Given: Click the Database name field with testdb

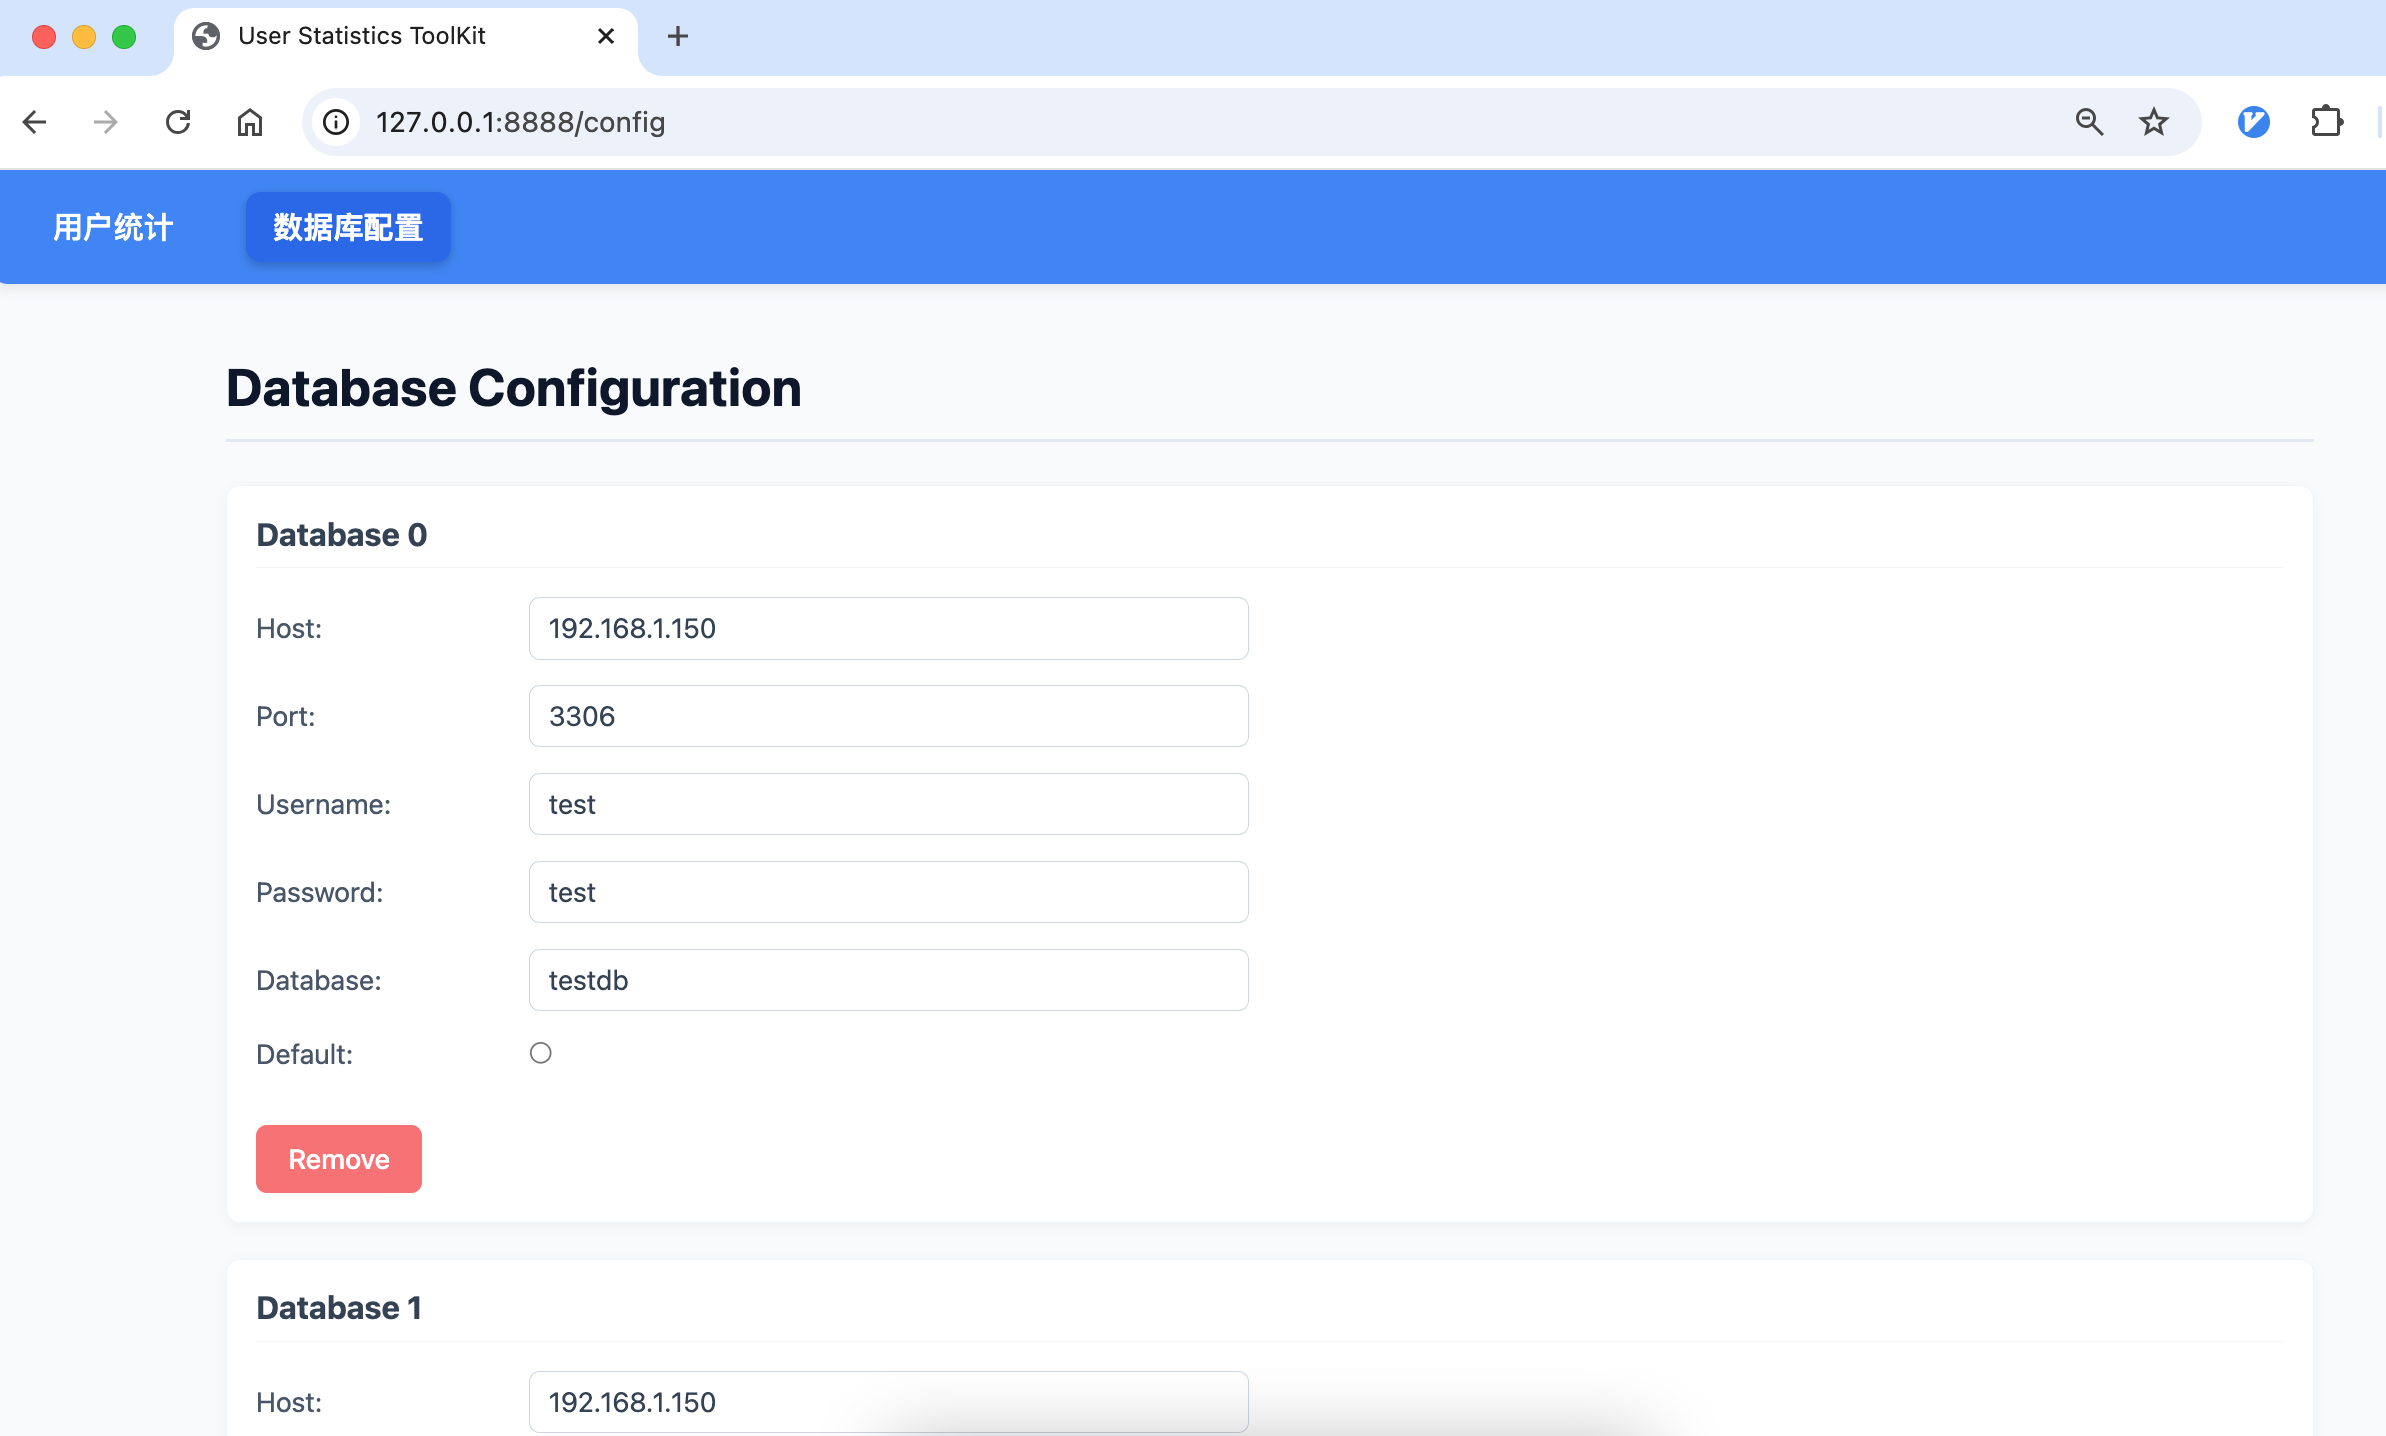Looking at the screenshot, I should click(x=888, y=981).
